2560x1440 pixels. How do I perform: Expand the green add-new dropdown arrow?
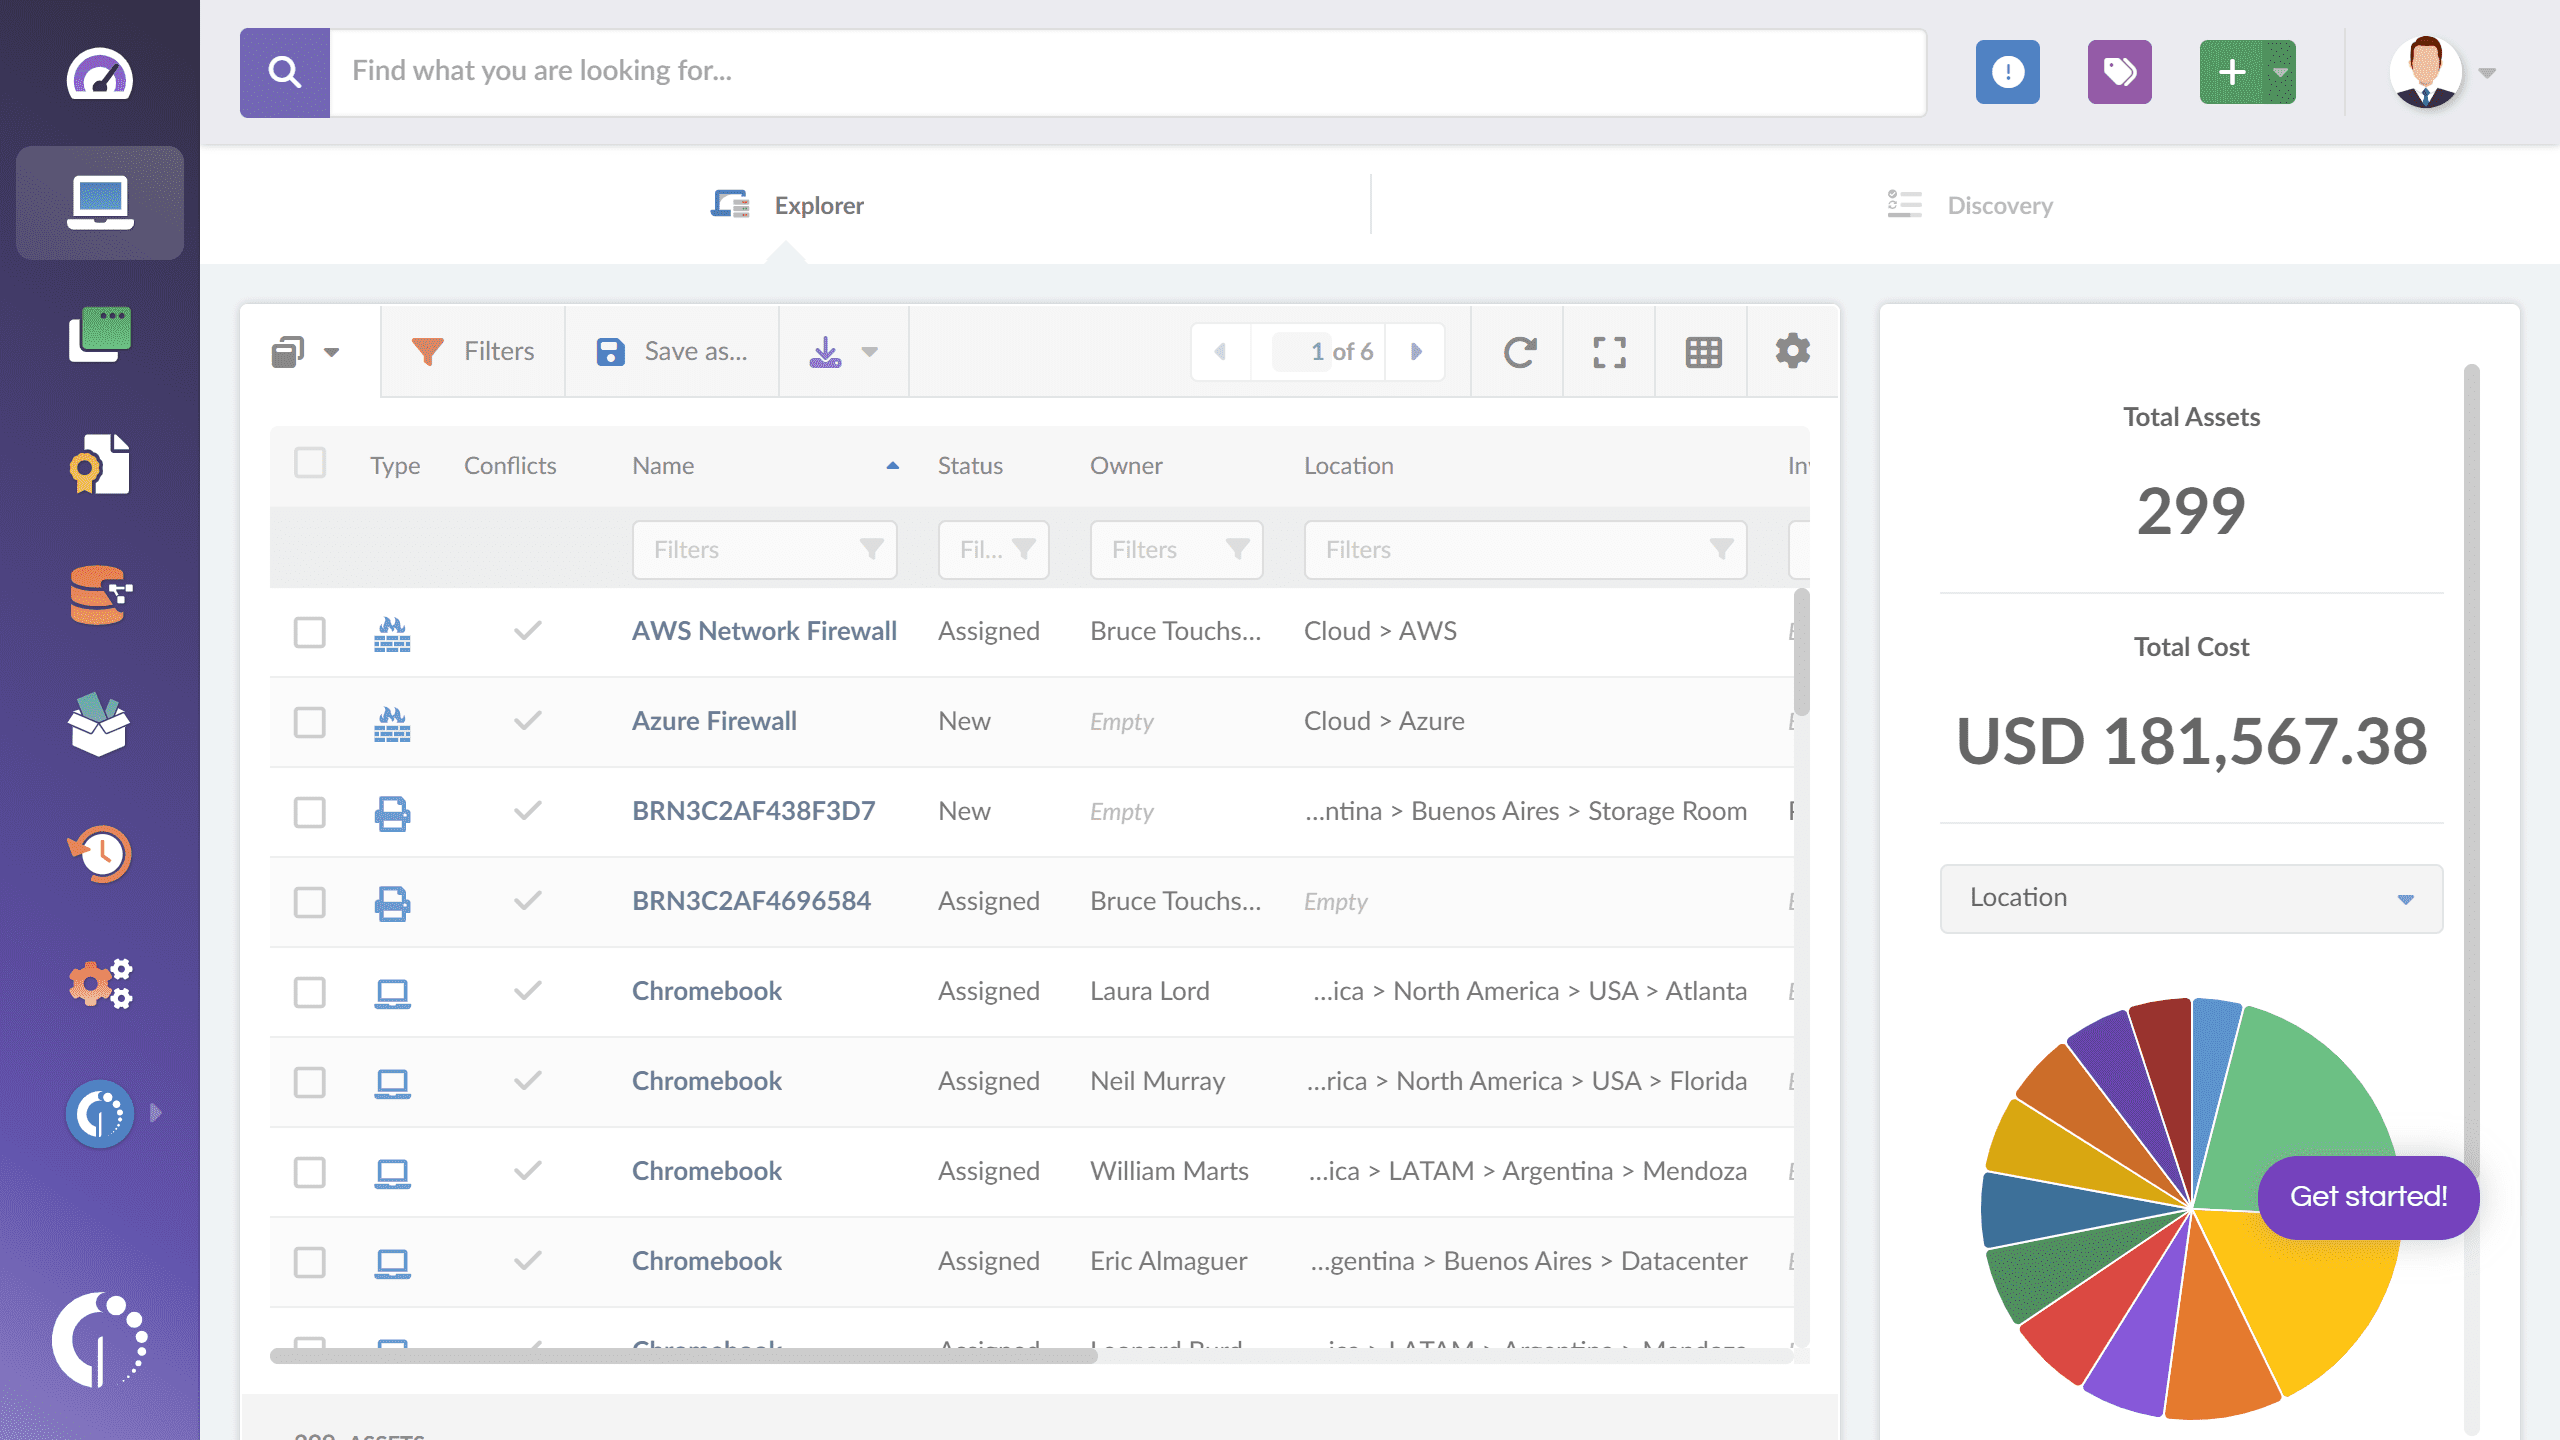click(2280, 72)
